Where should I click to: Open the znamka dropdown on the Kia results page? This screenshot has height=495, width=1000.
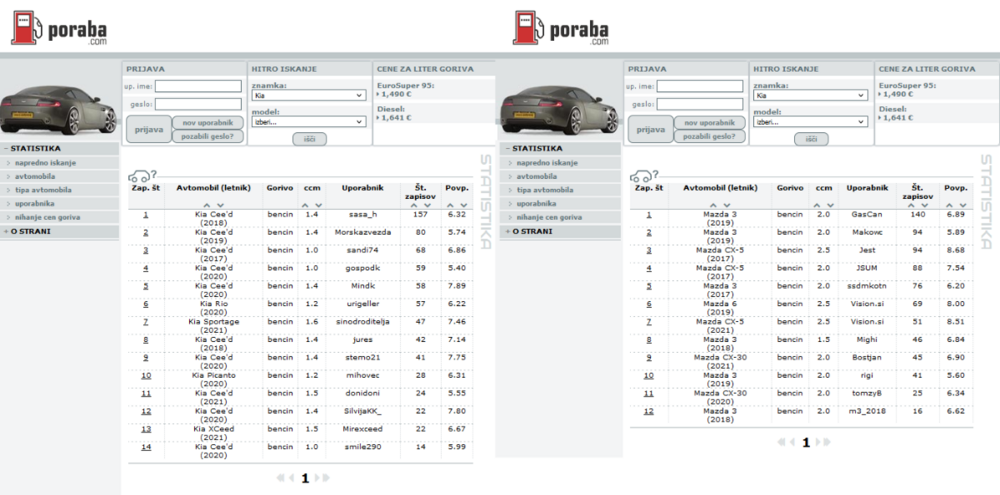tap(310, 96)
